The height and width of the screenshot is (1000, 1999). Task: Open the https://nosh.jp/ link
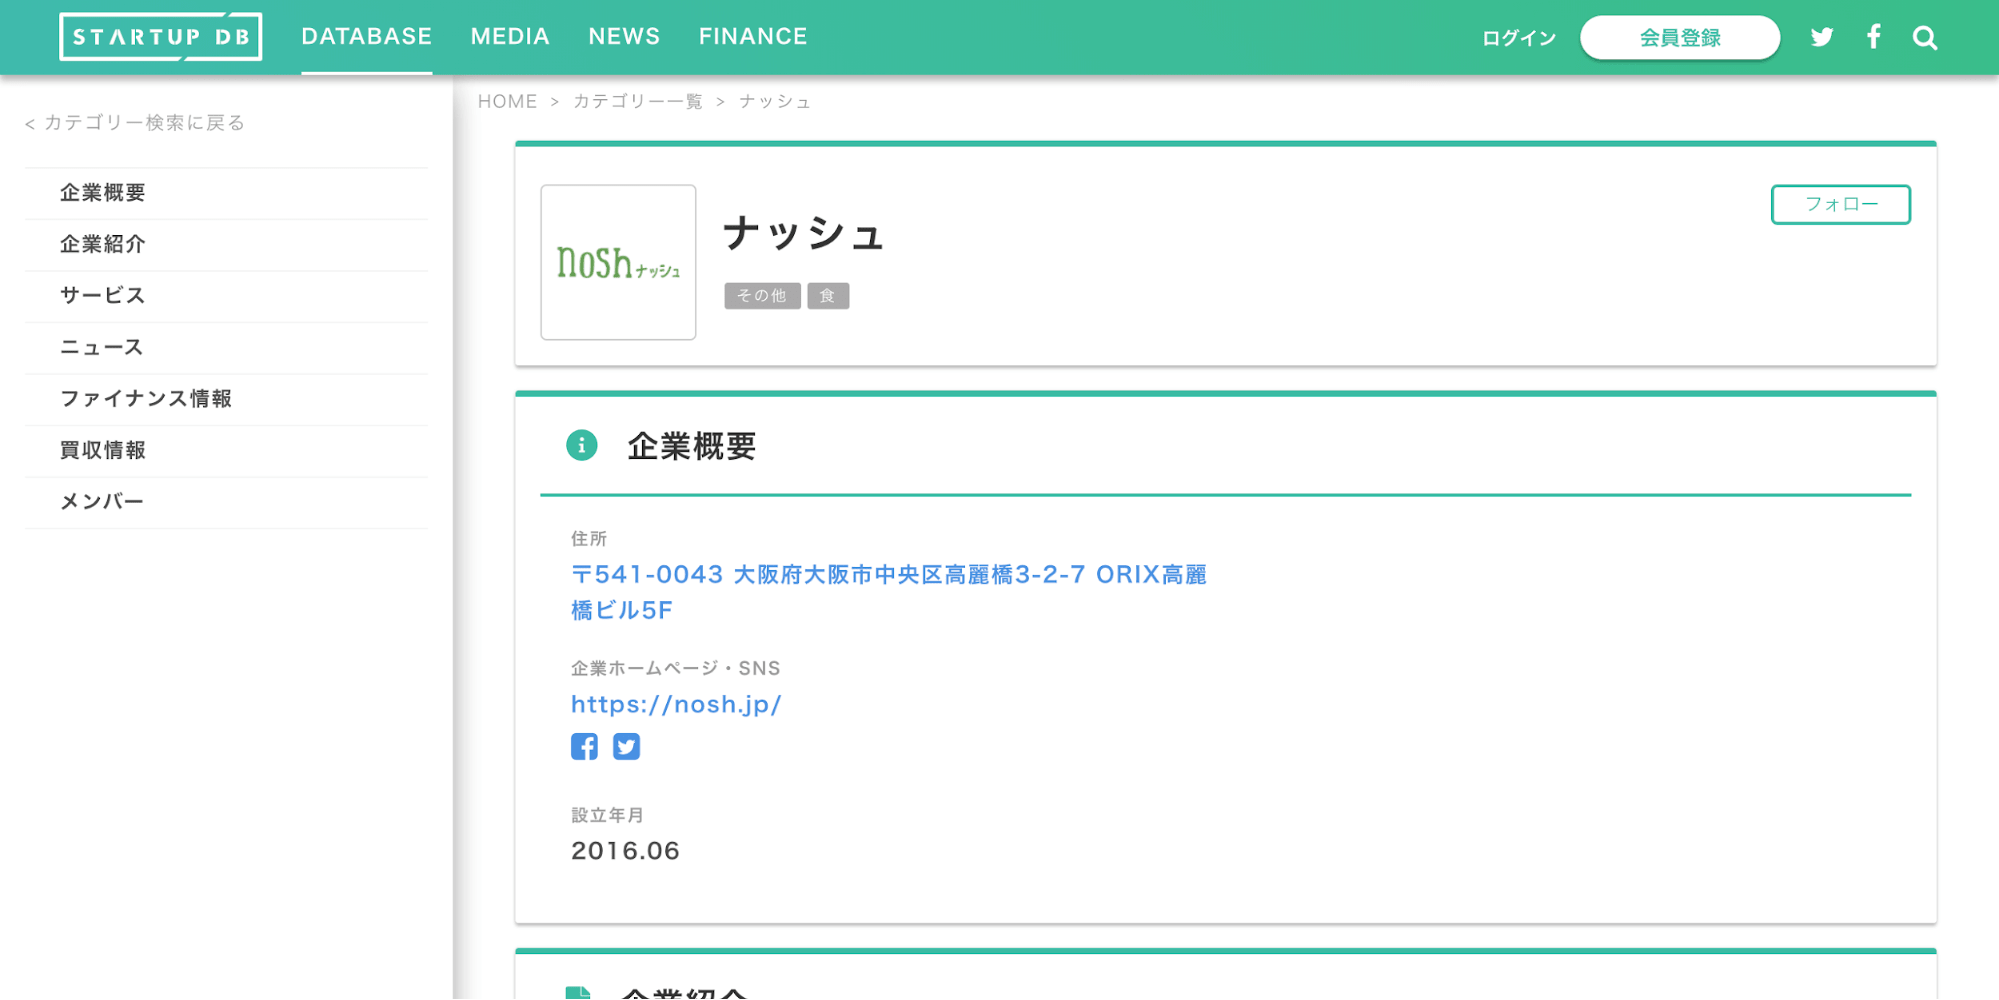click(676, 704)
